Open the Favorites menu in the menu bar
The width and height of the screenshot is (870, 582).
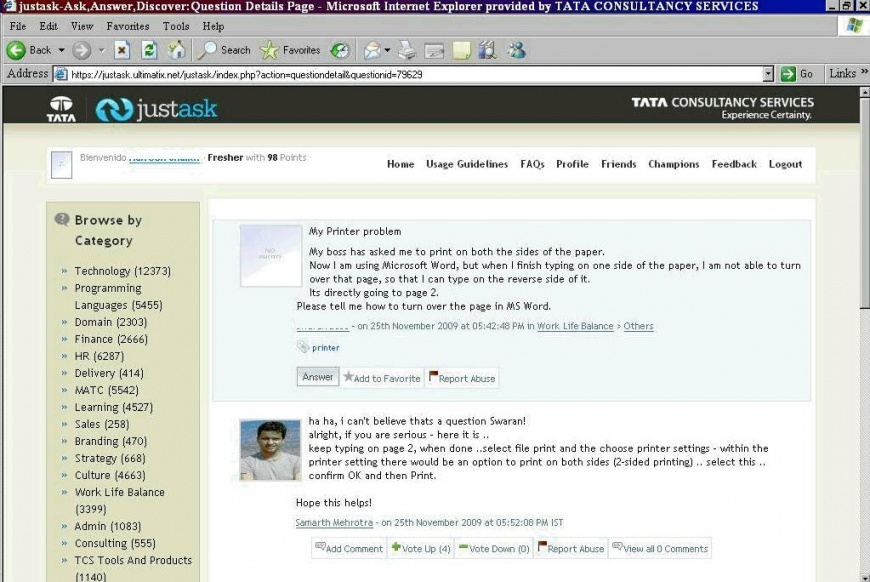128,26
